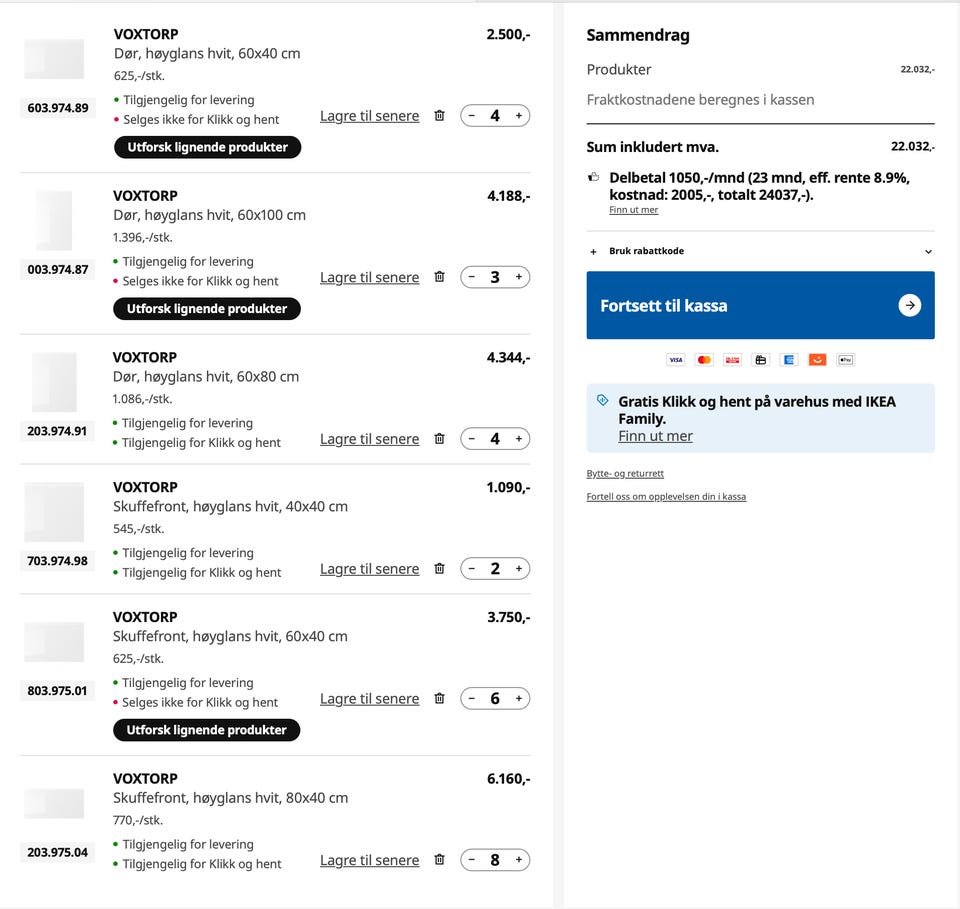This screenshot has height=909, width=960.
Task: Increase quantity of 80x40 cm Skuffefront
Action: tap(518, 860)
